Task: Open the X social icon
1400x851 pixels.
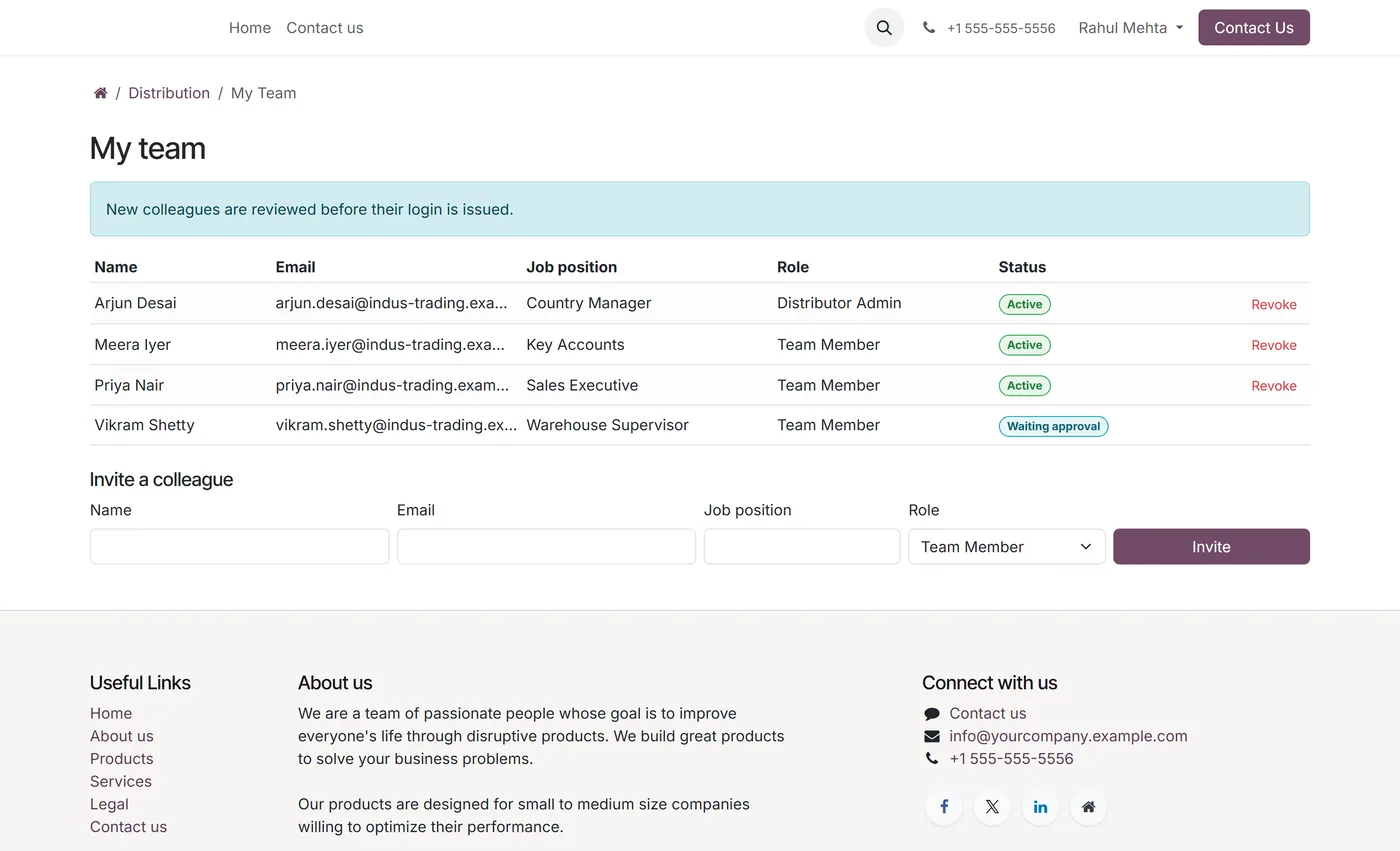Action: pyautogui.click(x=992, y=807)
